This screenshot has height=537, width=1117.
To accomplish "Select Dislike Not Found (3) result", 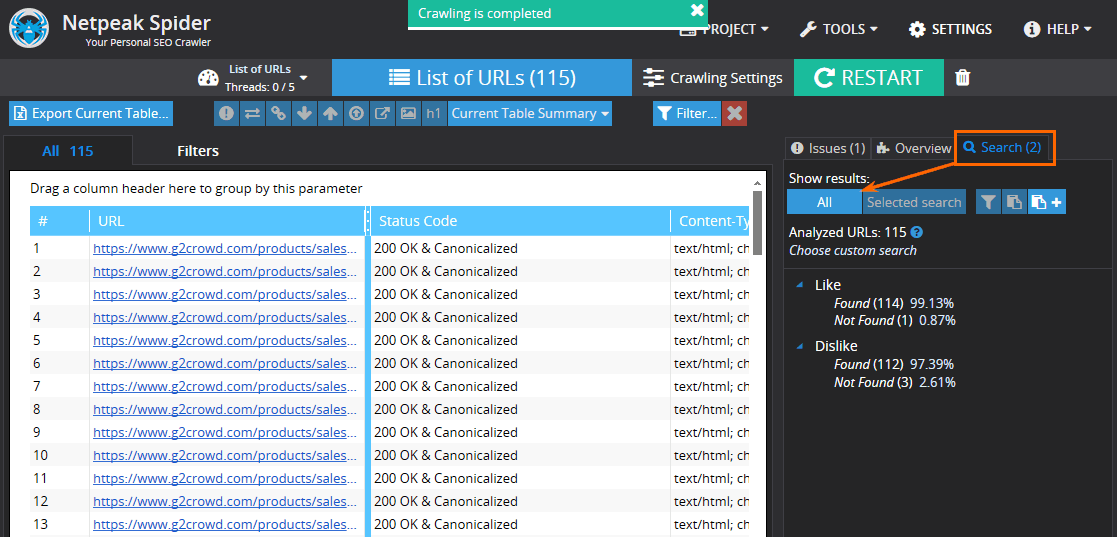I will tap(895, 382).
